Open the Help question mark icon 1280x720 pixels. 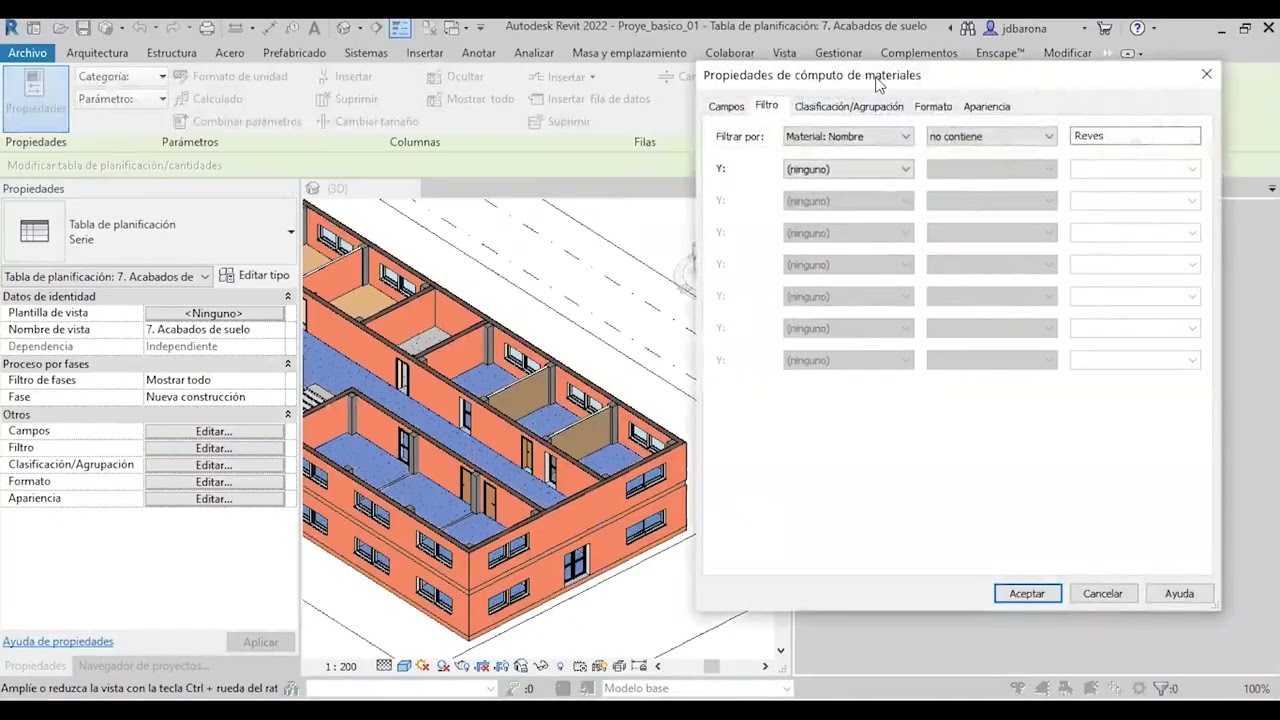[1137, 28]
